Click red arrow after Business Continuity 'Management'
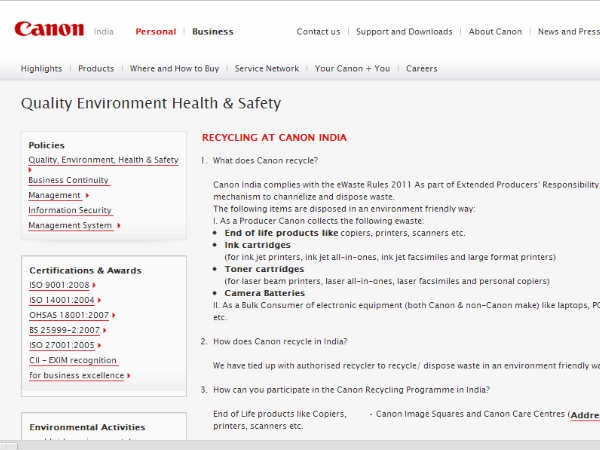 tap(87, 195)
